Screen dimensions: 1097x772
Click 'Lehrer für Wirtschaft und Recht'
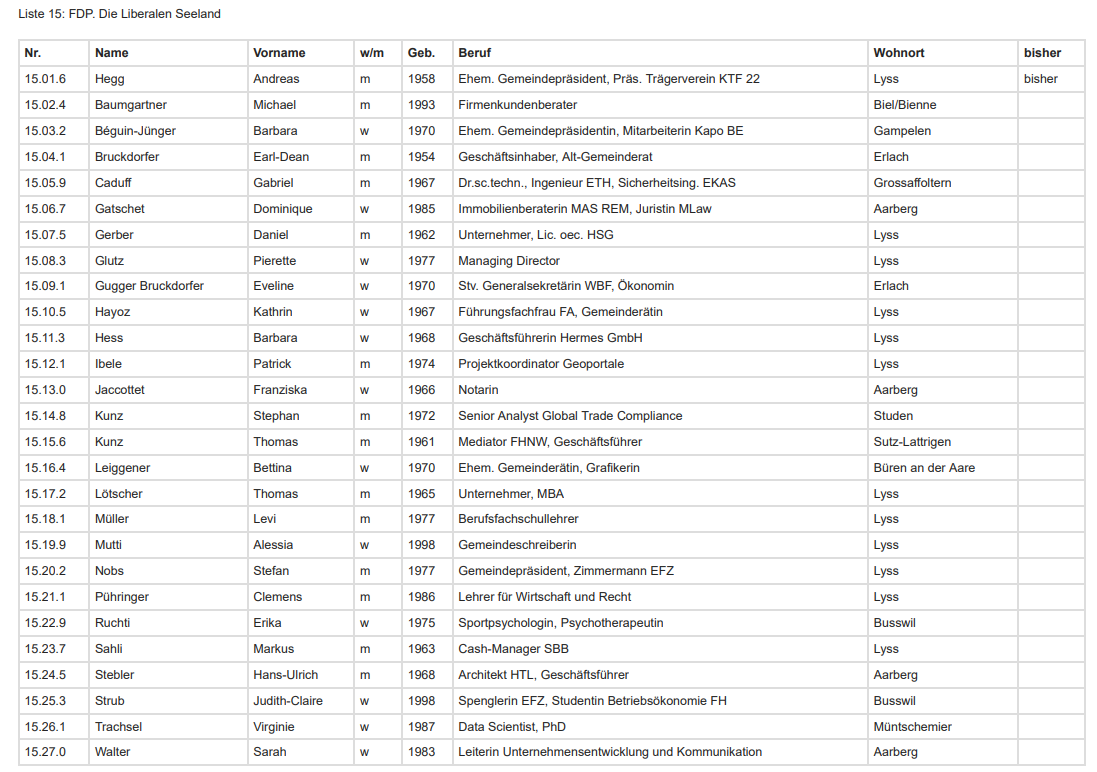[544, 596]
